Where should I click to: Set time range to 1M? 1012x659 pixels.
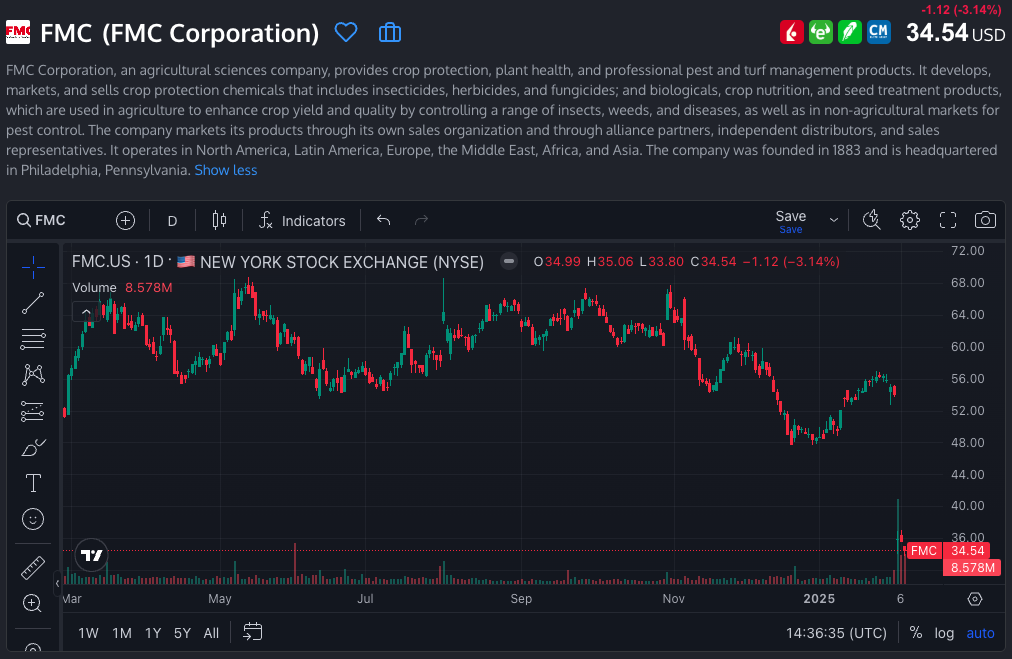(122, 633)
